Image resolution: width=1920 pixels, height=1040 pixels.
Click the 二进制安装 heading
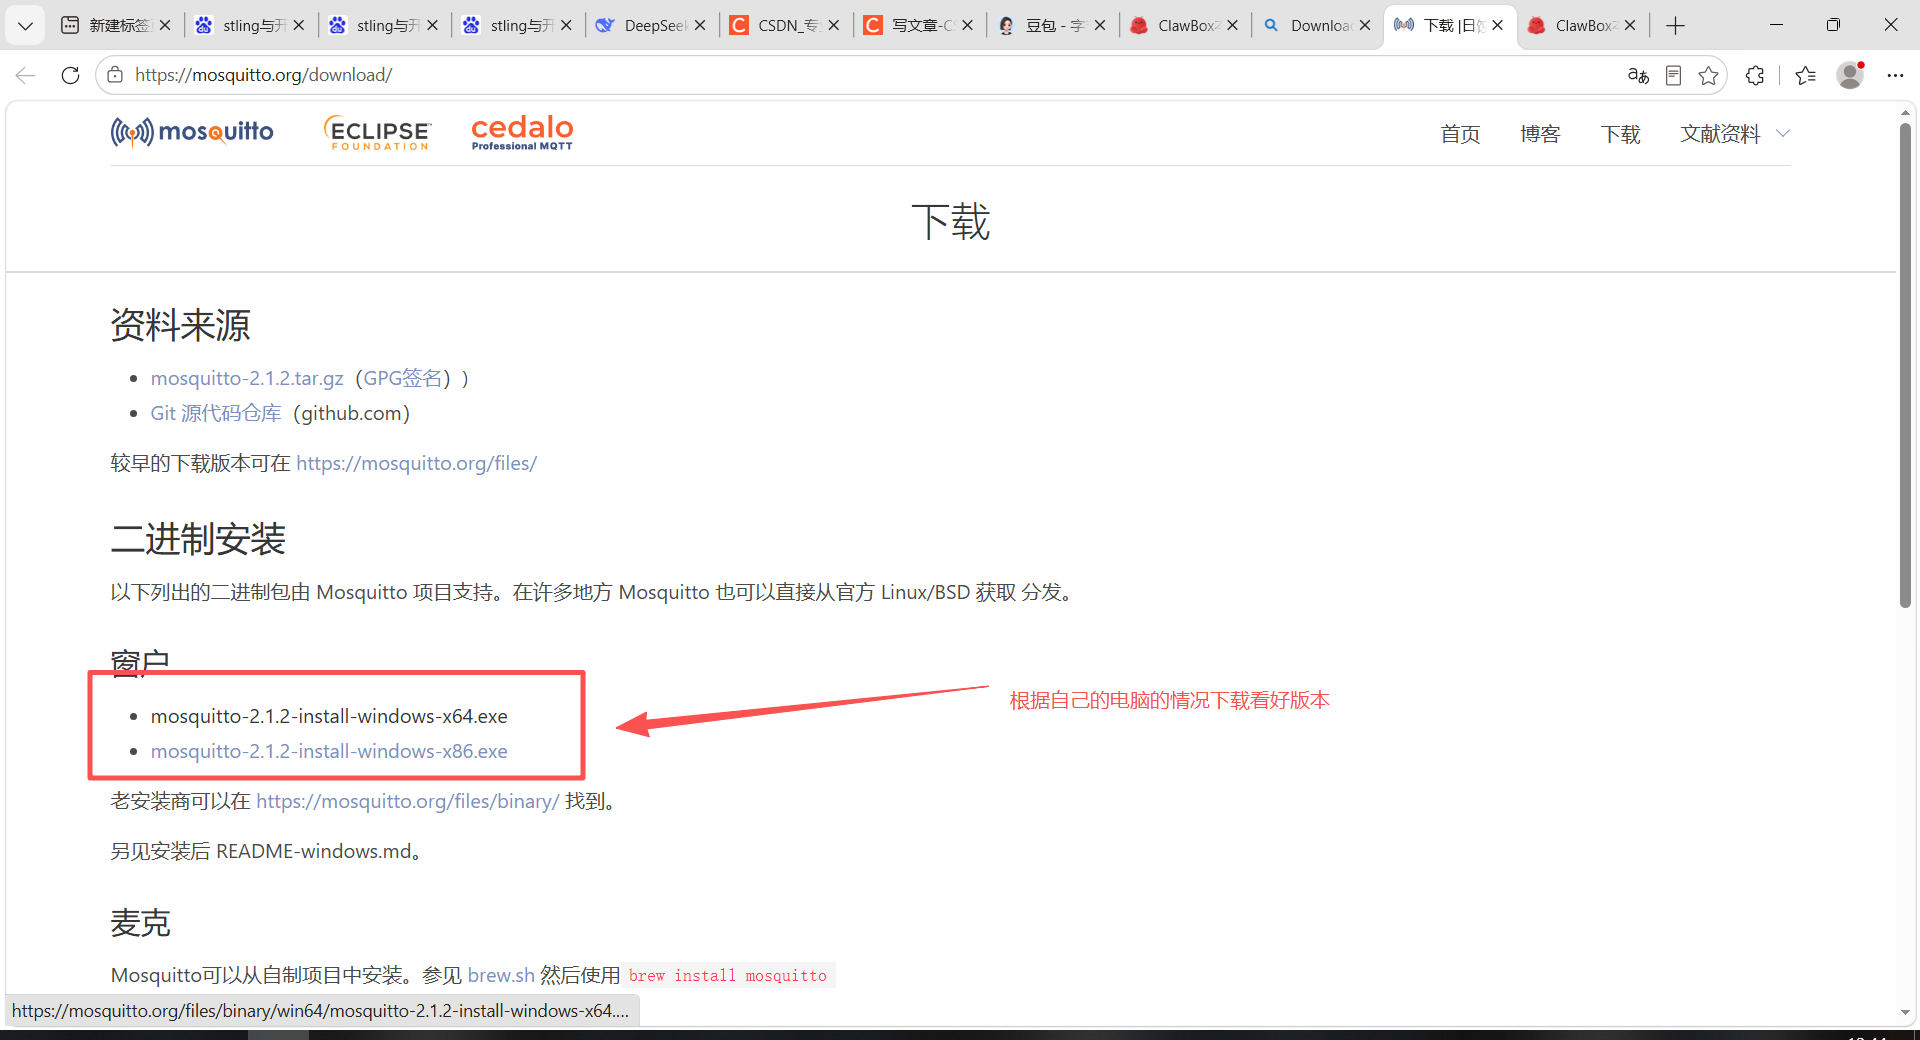pos(198,539)
